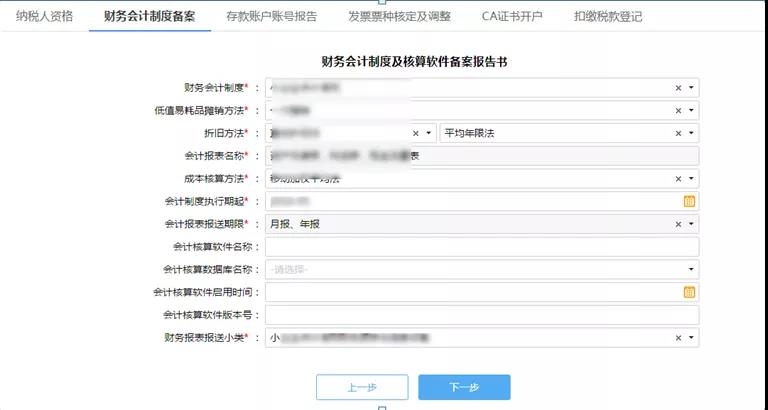Click the 财务会计制度及核算软件备案报告书 heading
768x410 pixels.
coord(414,62)
